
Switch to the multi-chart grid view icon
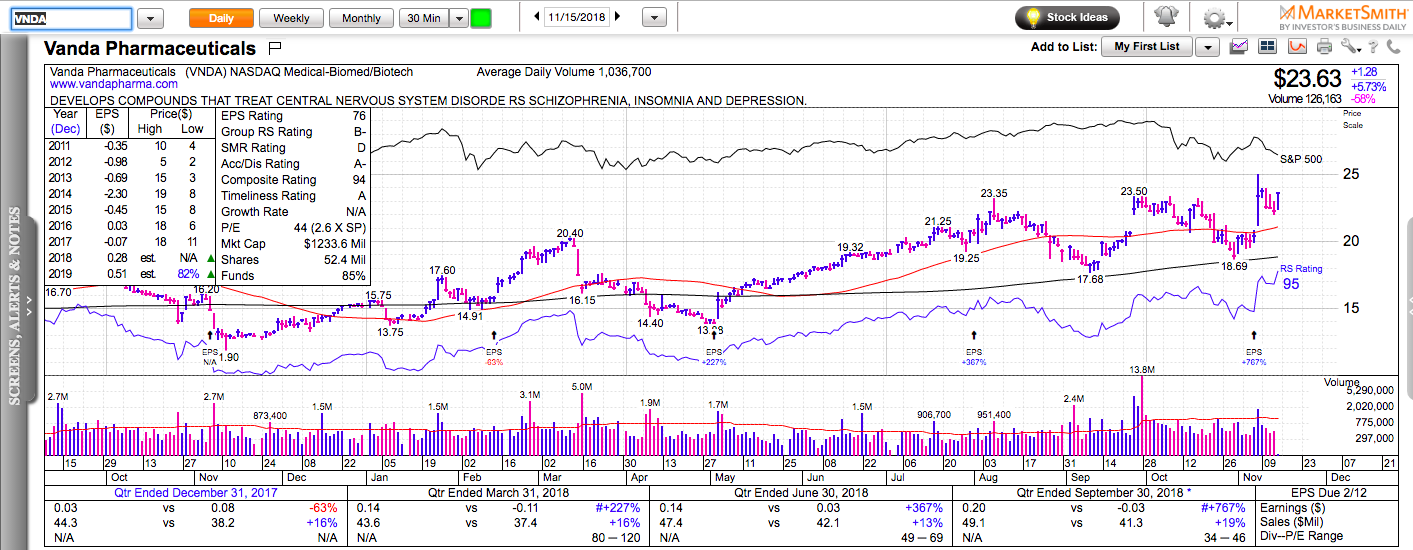click(1268, 46)
